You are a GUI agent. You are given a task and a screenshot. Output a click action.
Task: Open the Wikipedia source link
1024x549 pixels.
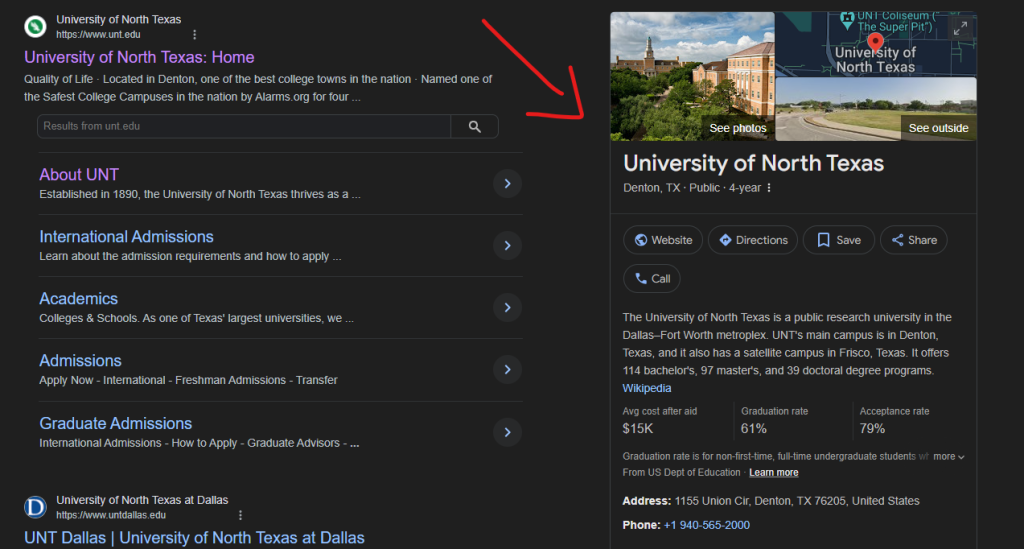[x=647, y=388]
